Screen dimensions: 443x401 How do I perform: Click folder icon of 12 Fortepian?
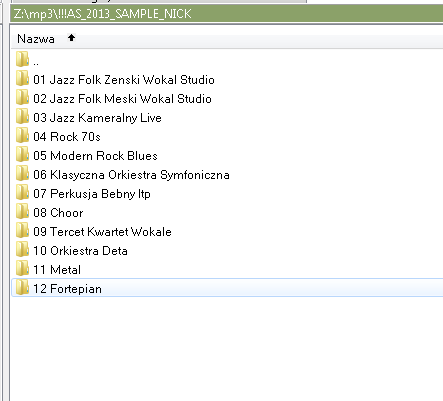(22, 288)
